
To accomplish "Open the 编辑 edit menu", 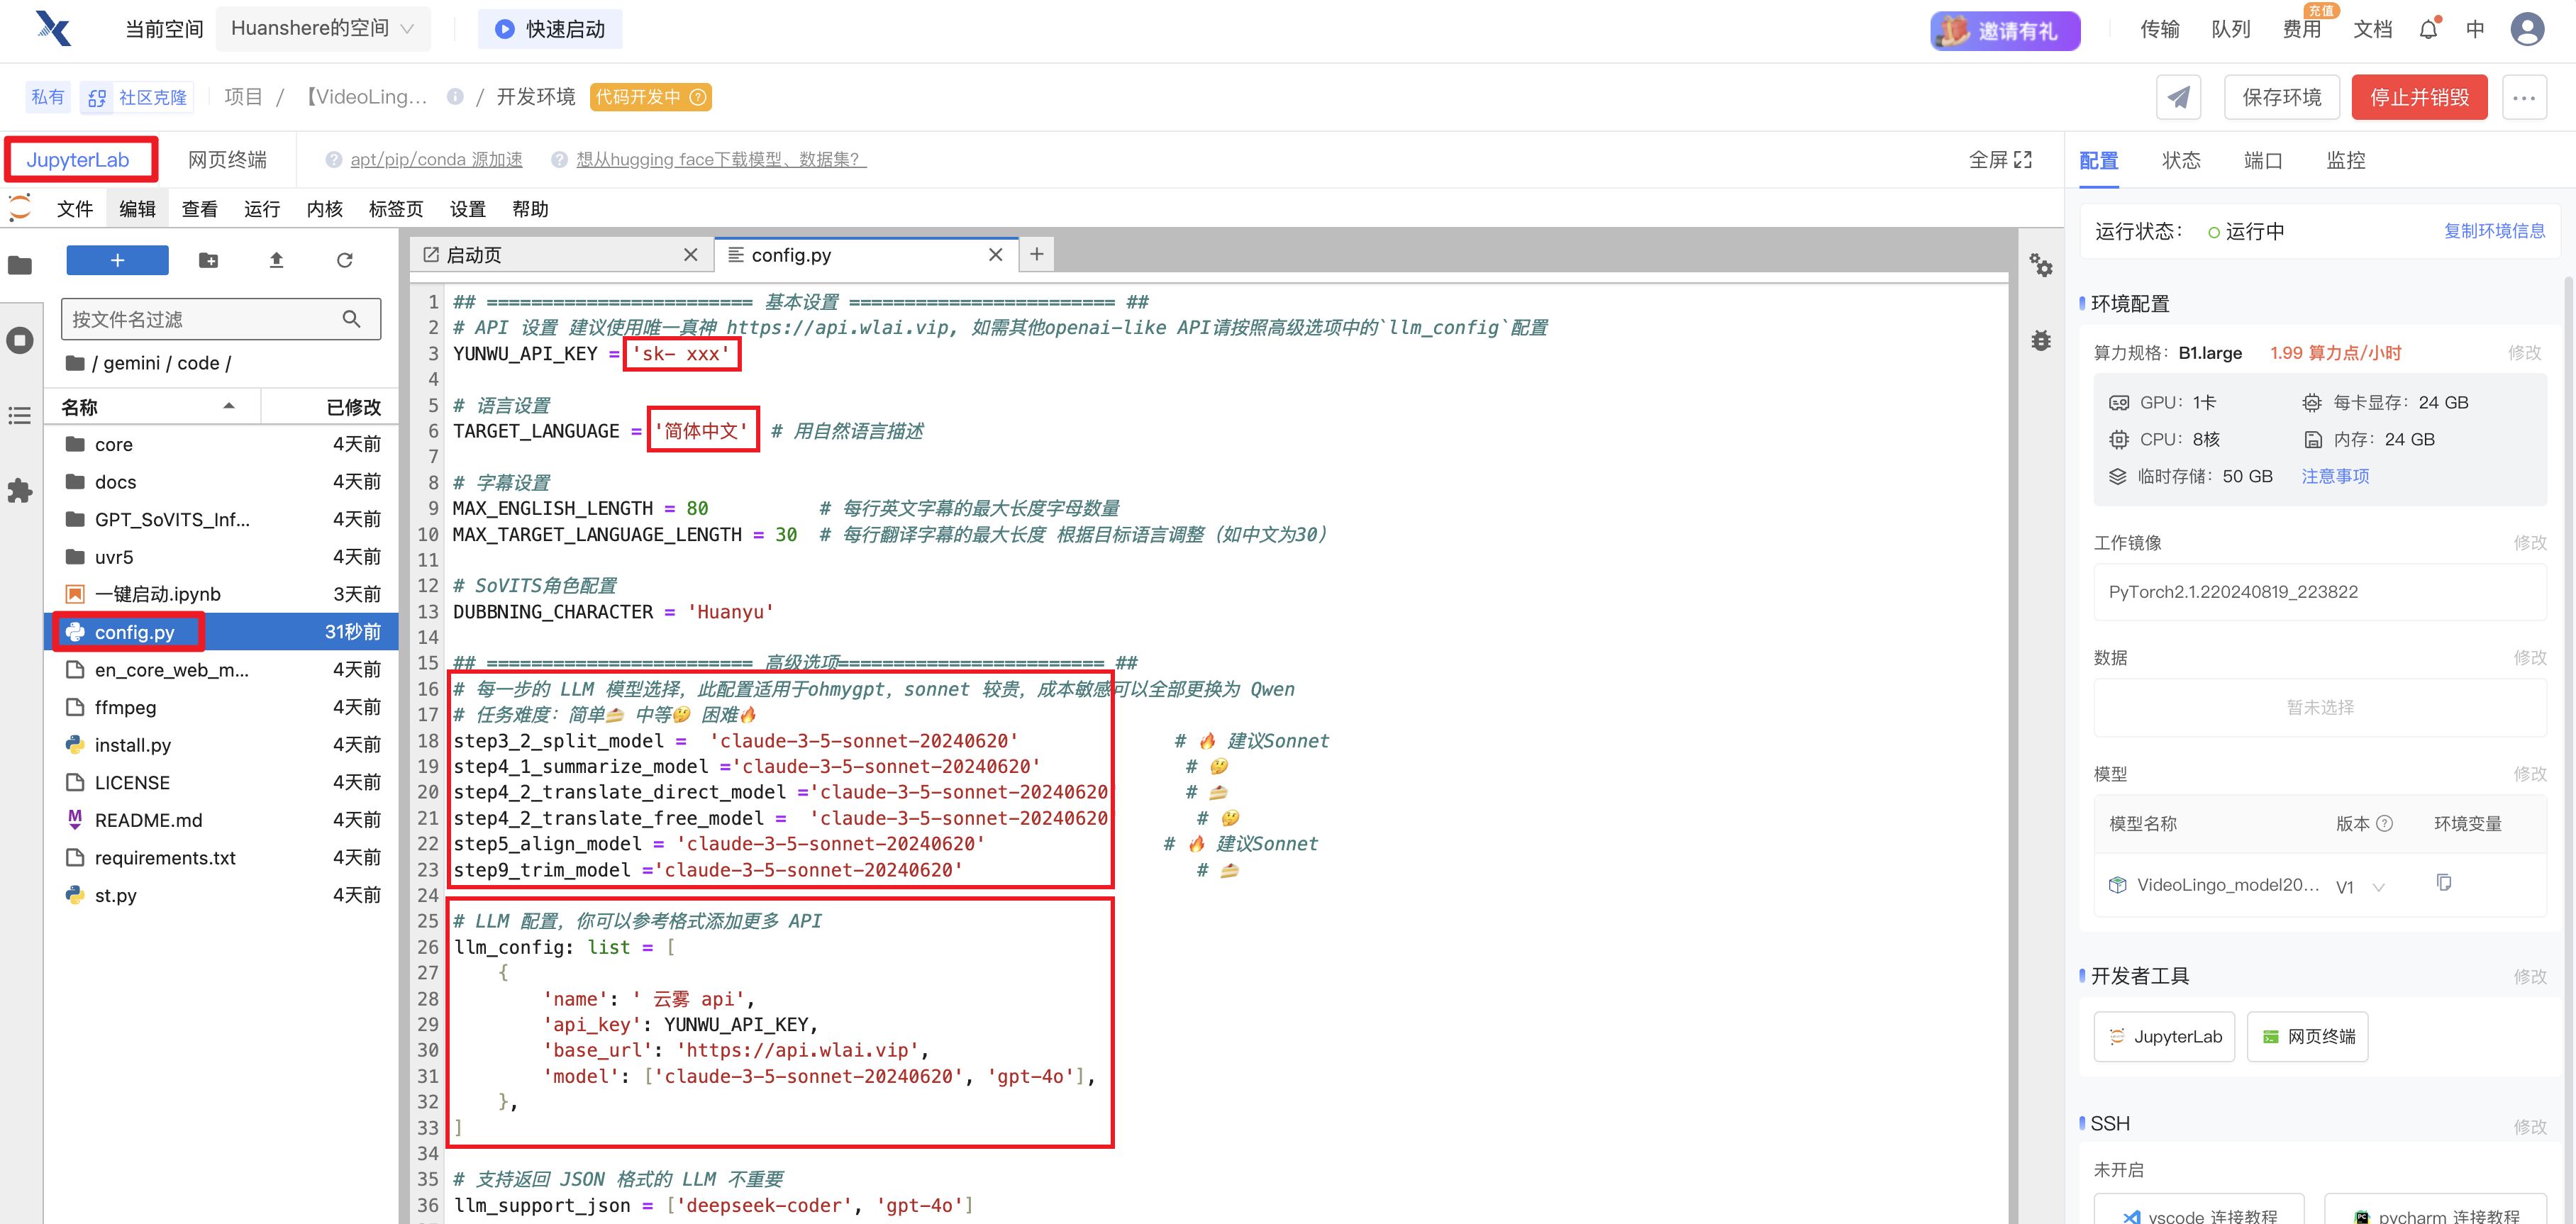I will pyautogui.click(x=137, y=209).
